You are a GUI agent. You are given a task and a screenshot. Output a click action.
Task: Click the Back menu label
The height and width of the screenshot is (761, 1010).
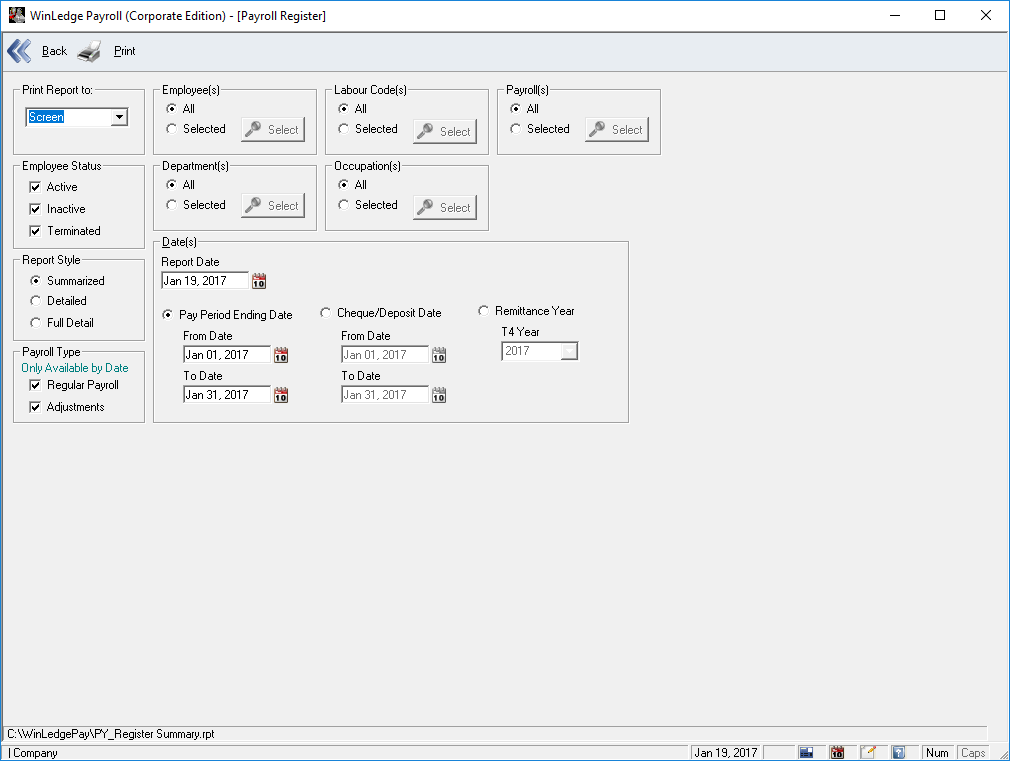point(54,51)
